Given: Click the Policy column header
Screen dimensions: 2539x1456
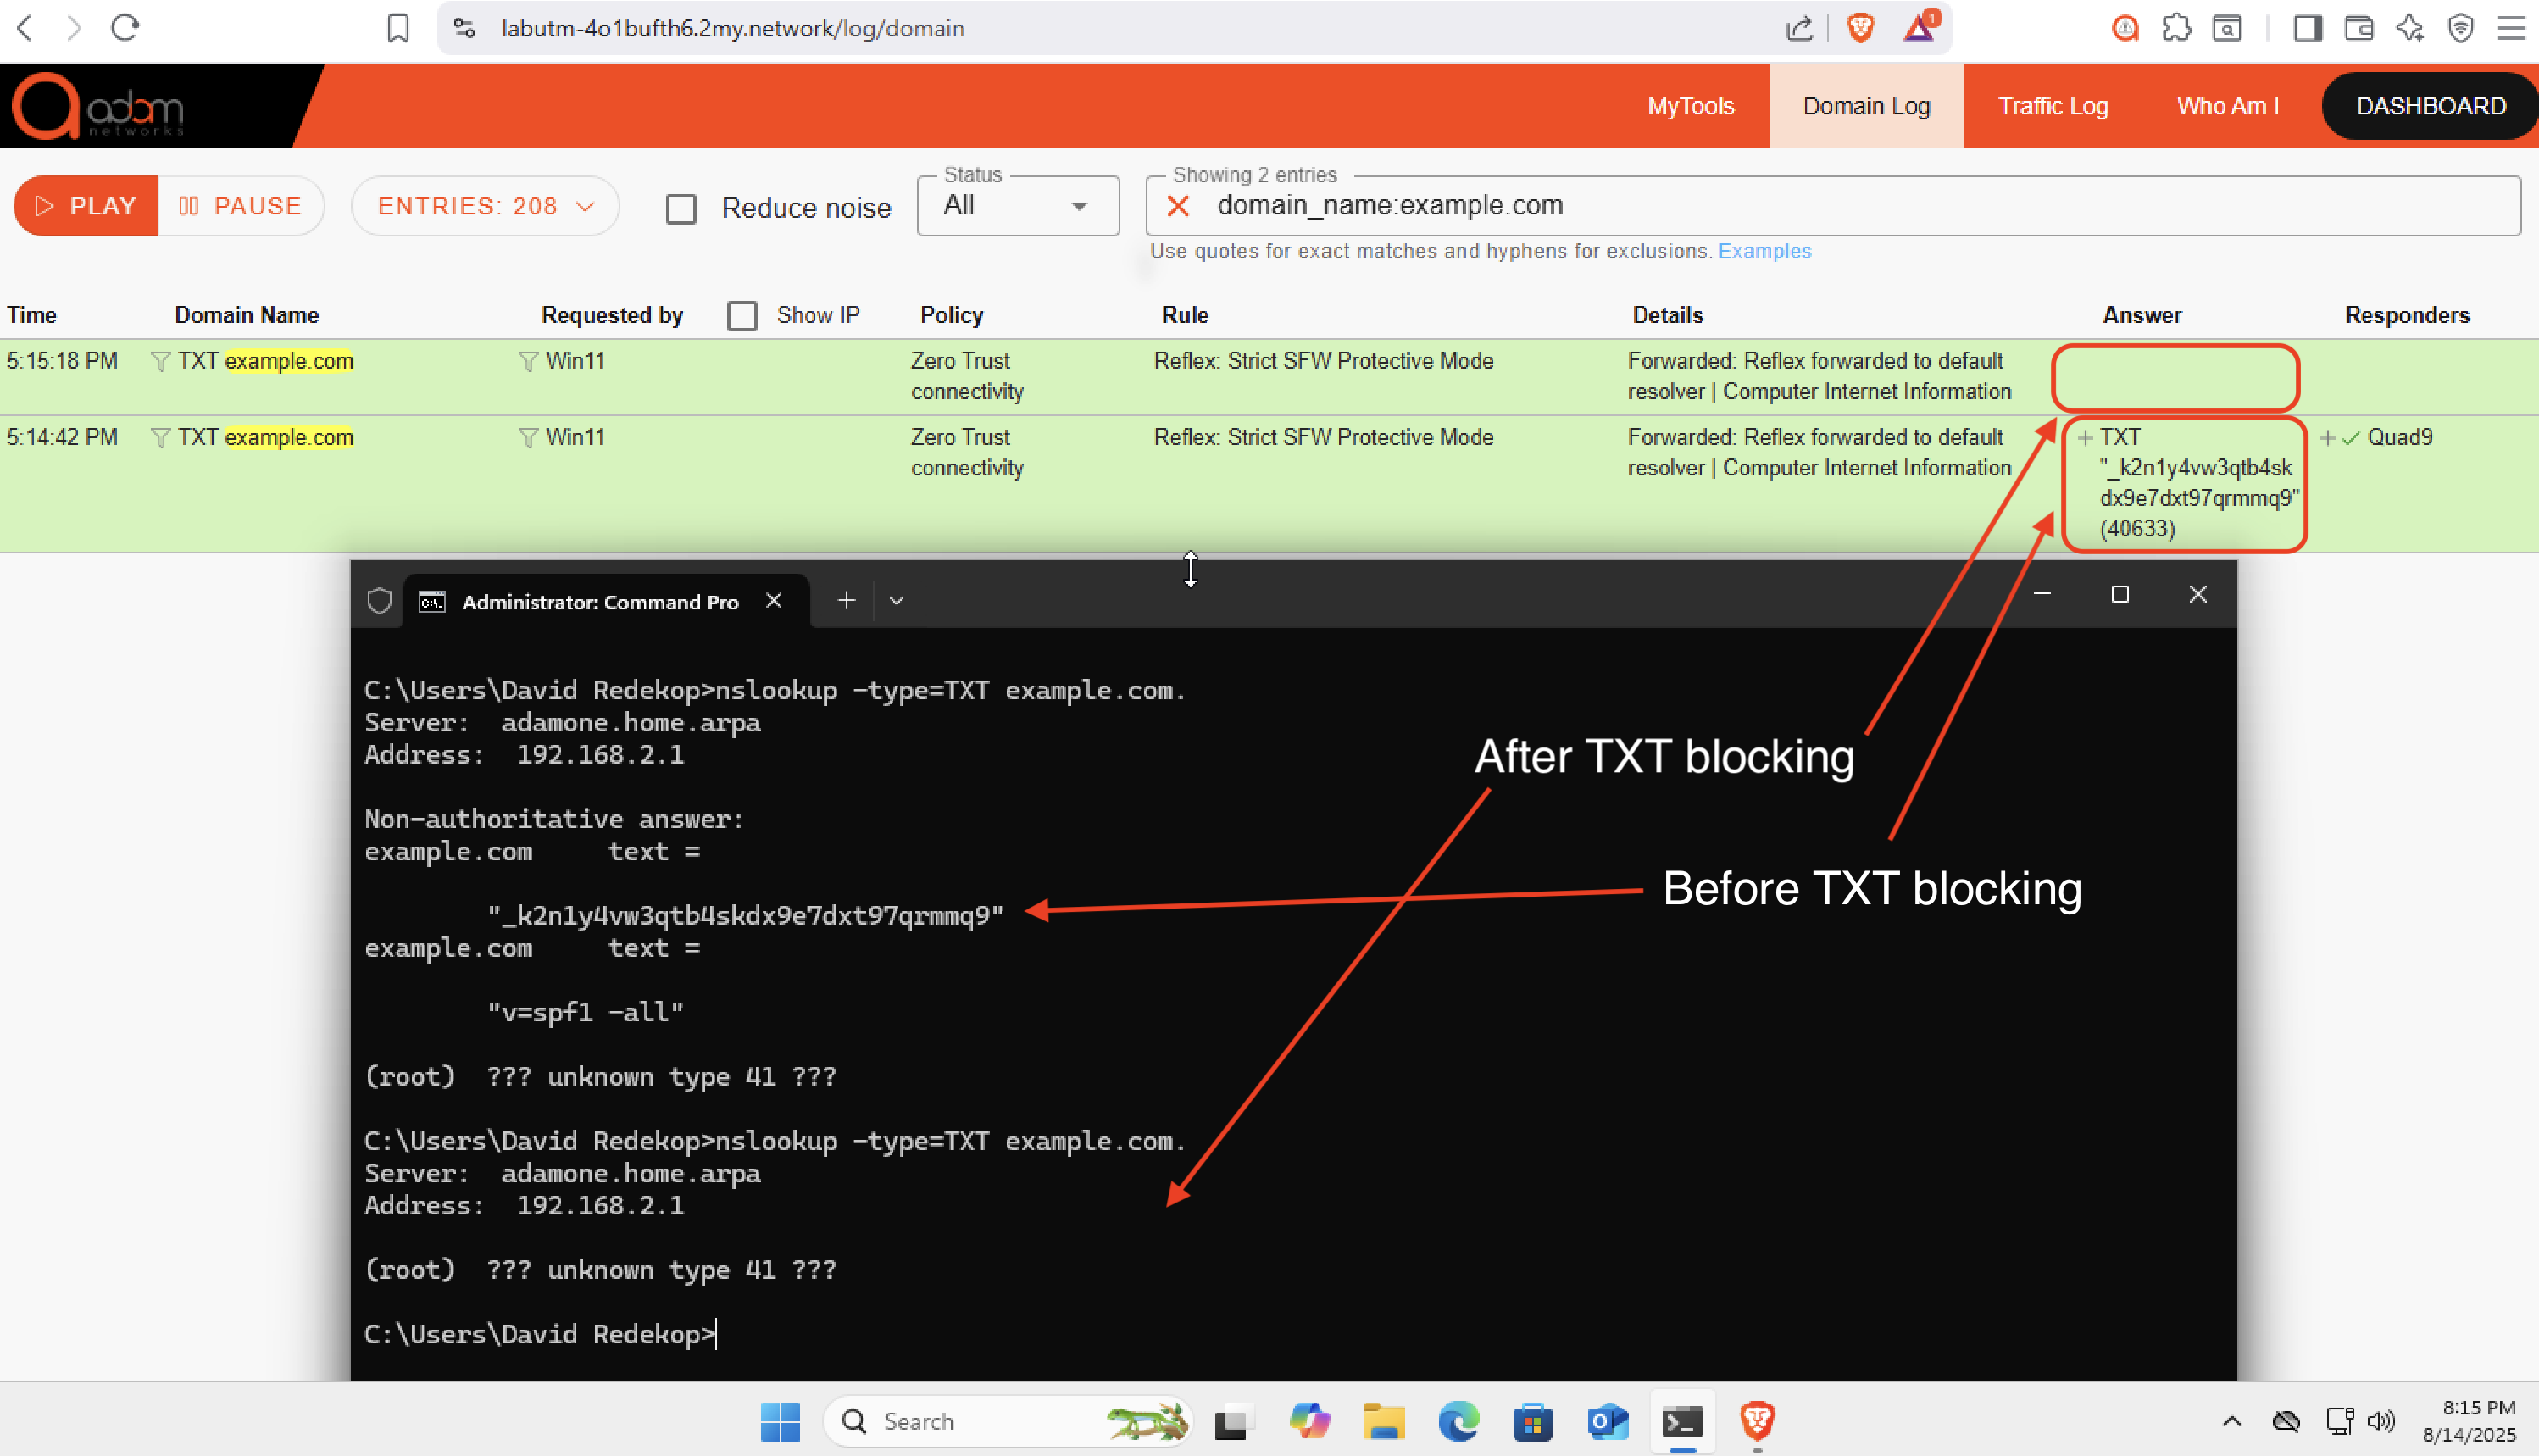Looking at the screenshot, I should pyautogui.click(x=951, y=315).
